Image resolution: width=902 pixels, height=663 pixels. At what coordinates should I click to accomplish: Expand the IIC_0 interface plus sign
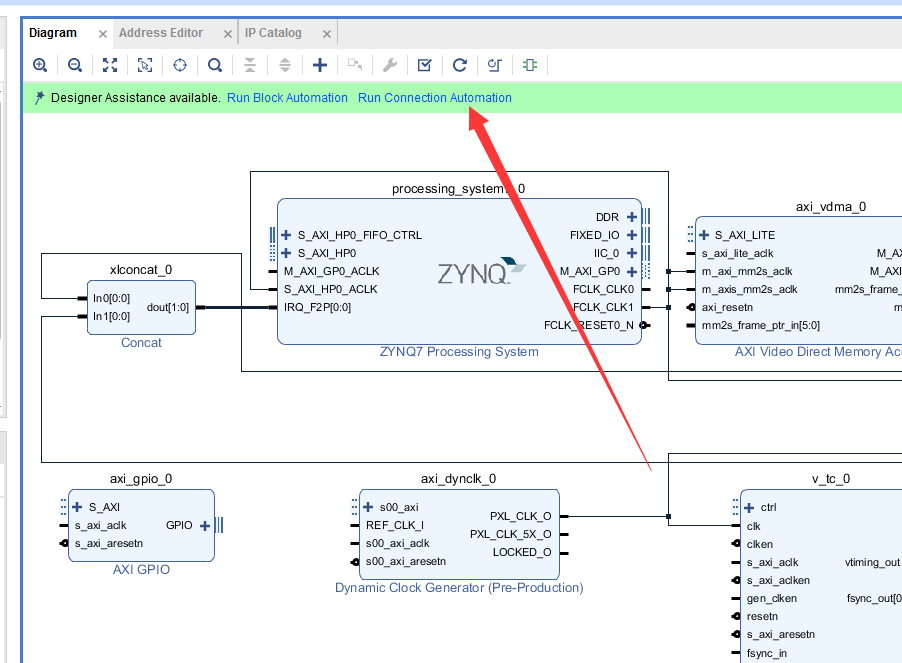632,253
